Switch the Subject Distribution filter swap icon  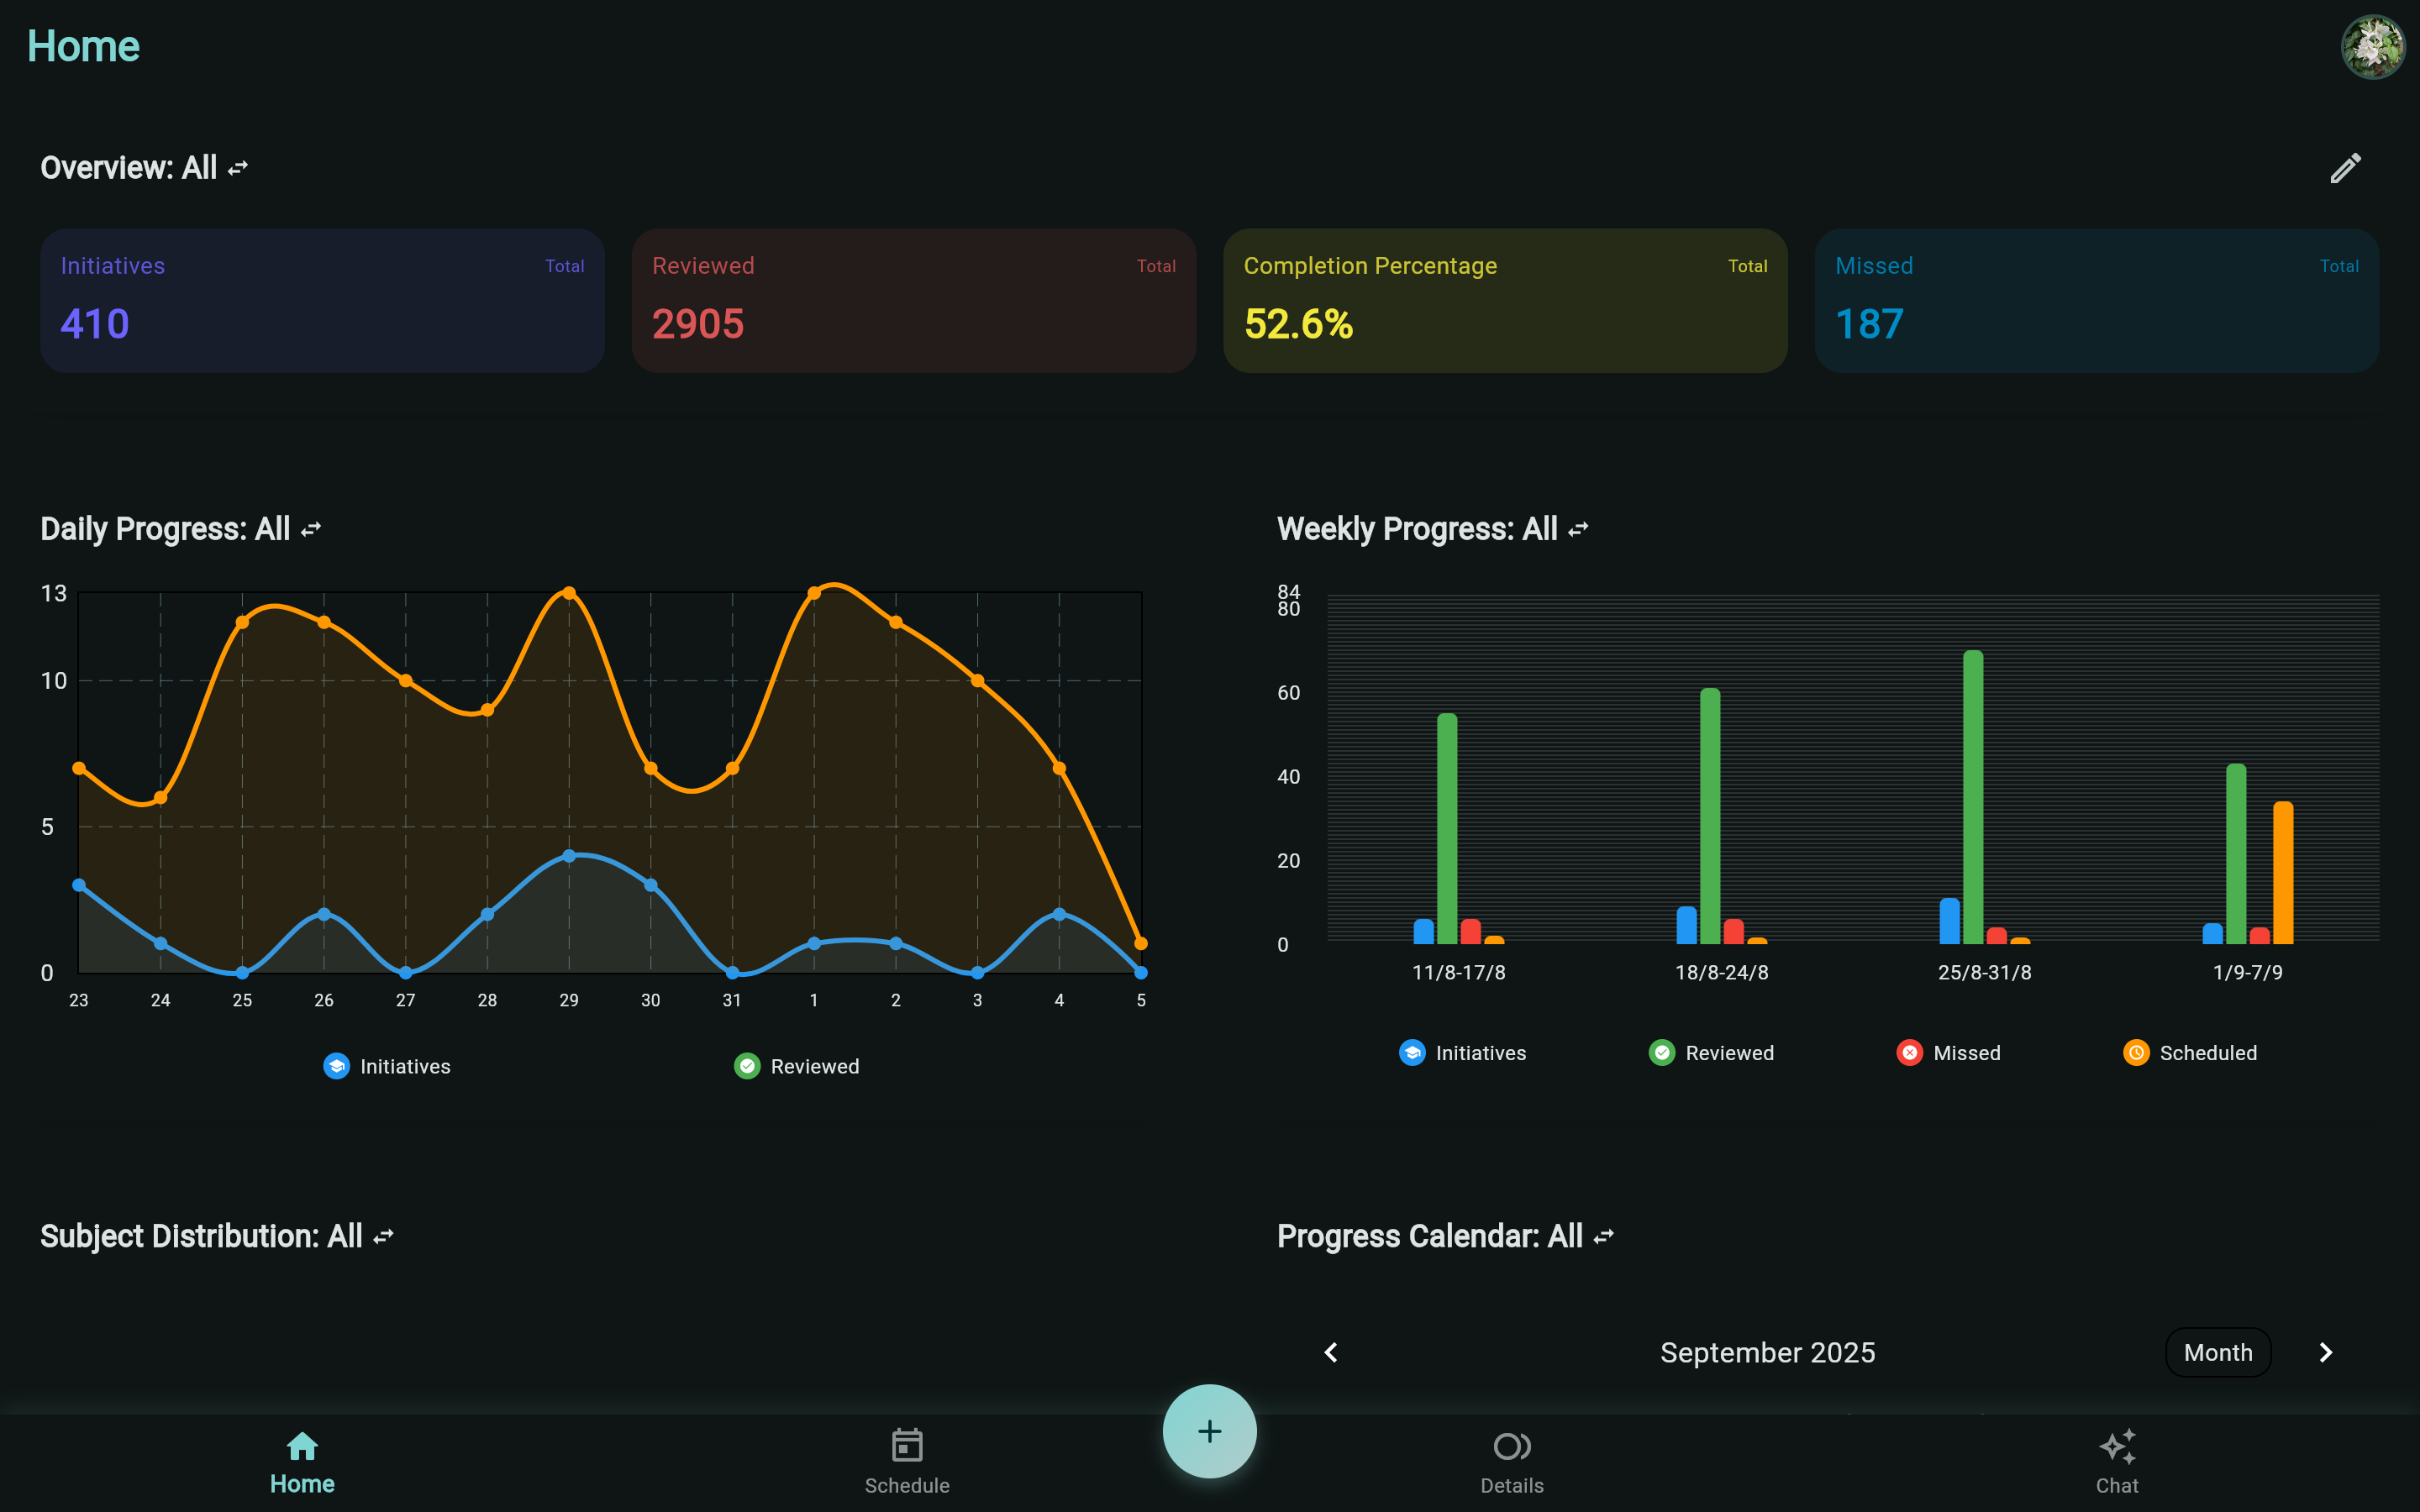[383, 1237]
